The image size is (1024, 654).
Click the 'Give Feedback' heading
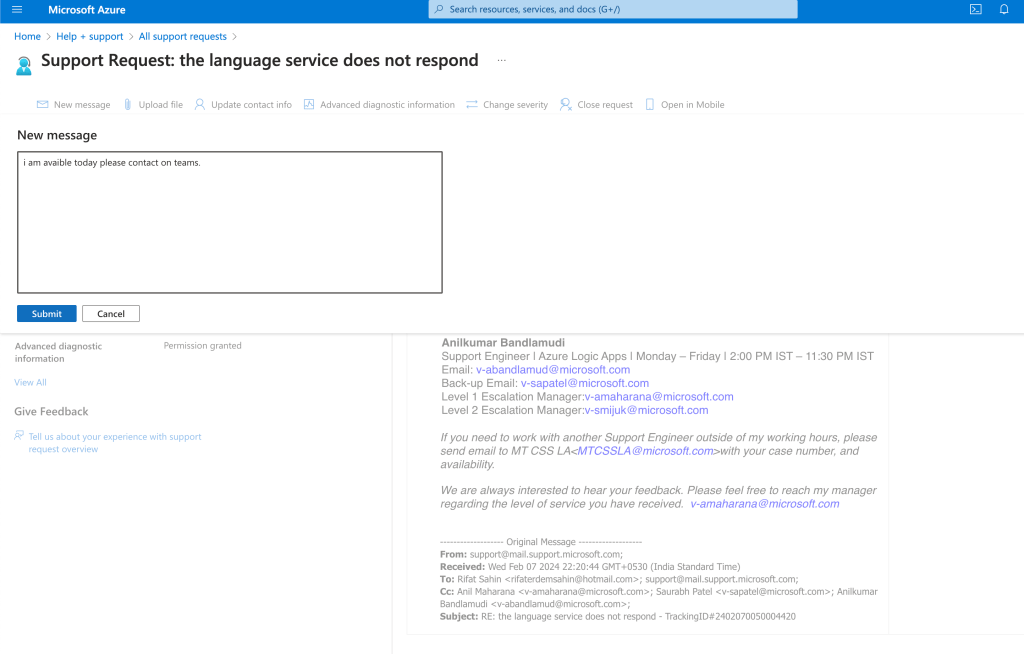51,412
